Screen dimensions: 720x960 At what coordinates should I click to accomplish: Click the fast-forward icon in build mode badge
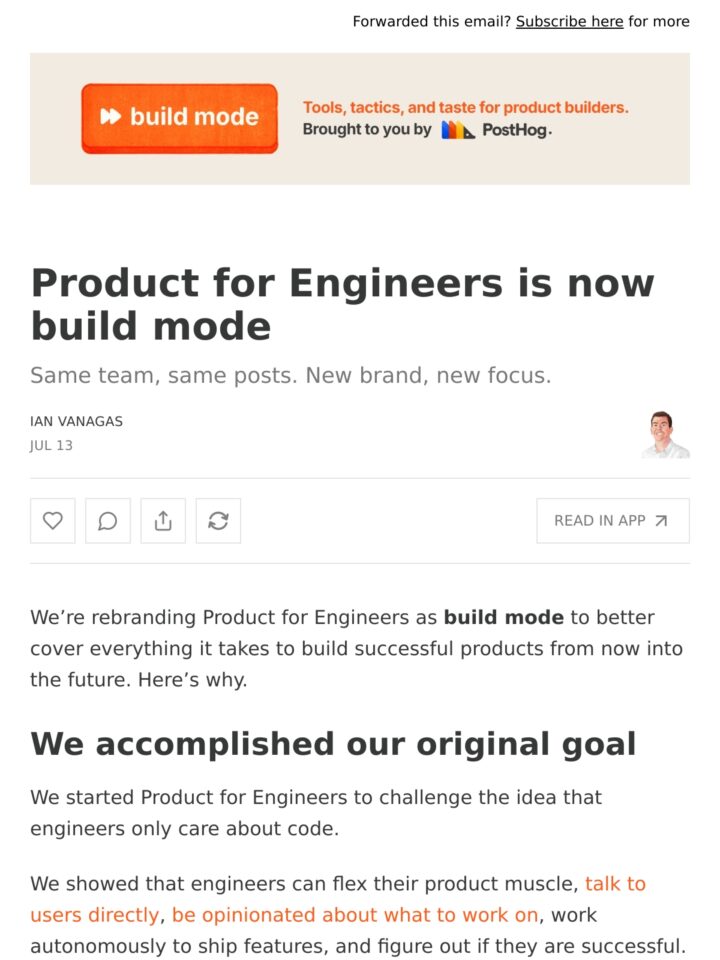pos(111,116)
